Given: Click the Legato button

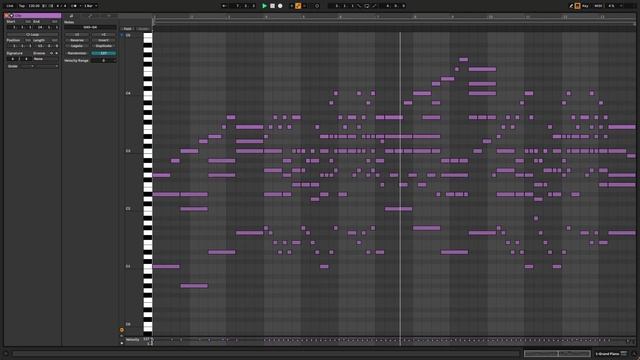Looking at the screenshot, I should pos(77,46).
